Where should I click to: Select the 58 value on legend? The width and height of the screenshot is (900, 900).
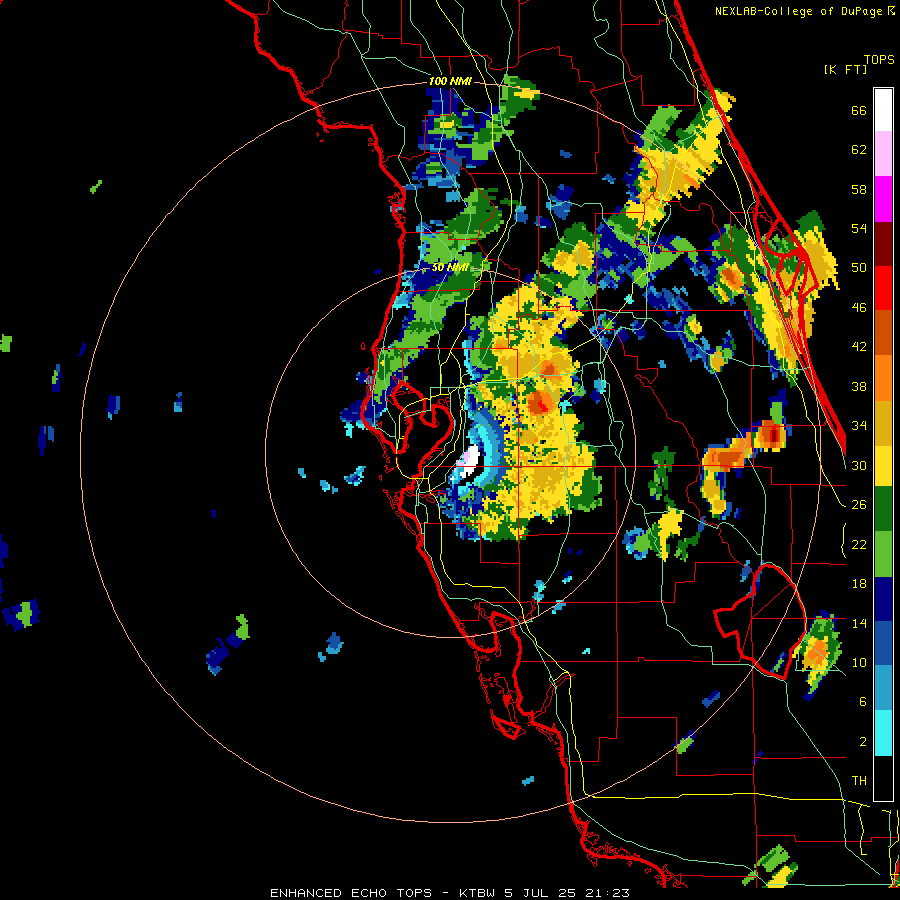pos(859,189)
